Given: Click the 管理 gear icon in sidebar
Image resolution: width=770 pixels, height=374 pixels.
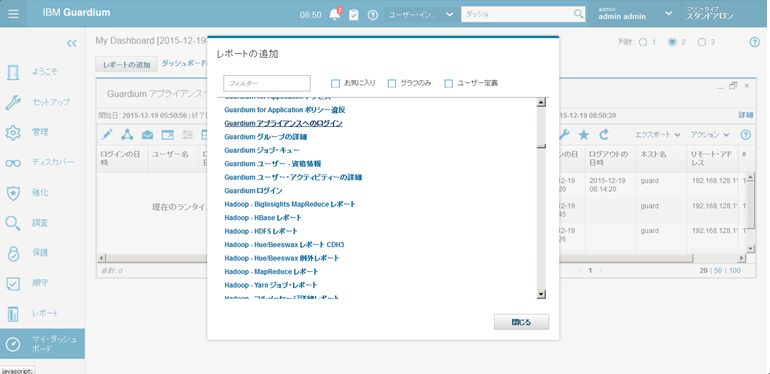Looking at the screenshot, I should tap(13, 133).
